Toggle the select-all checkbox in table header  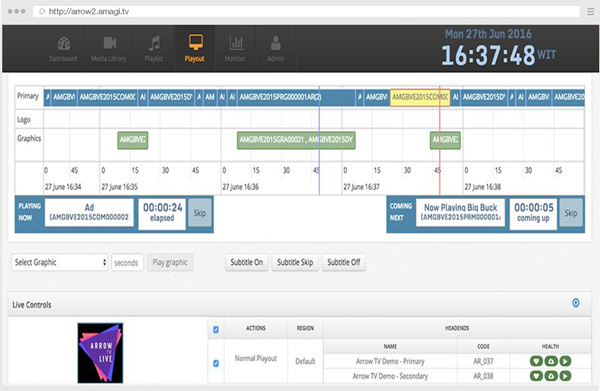[x=216, y=329]
